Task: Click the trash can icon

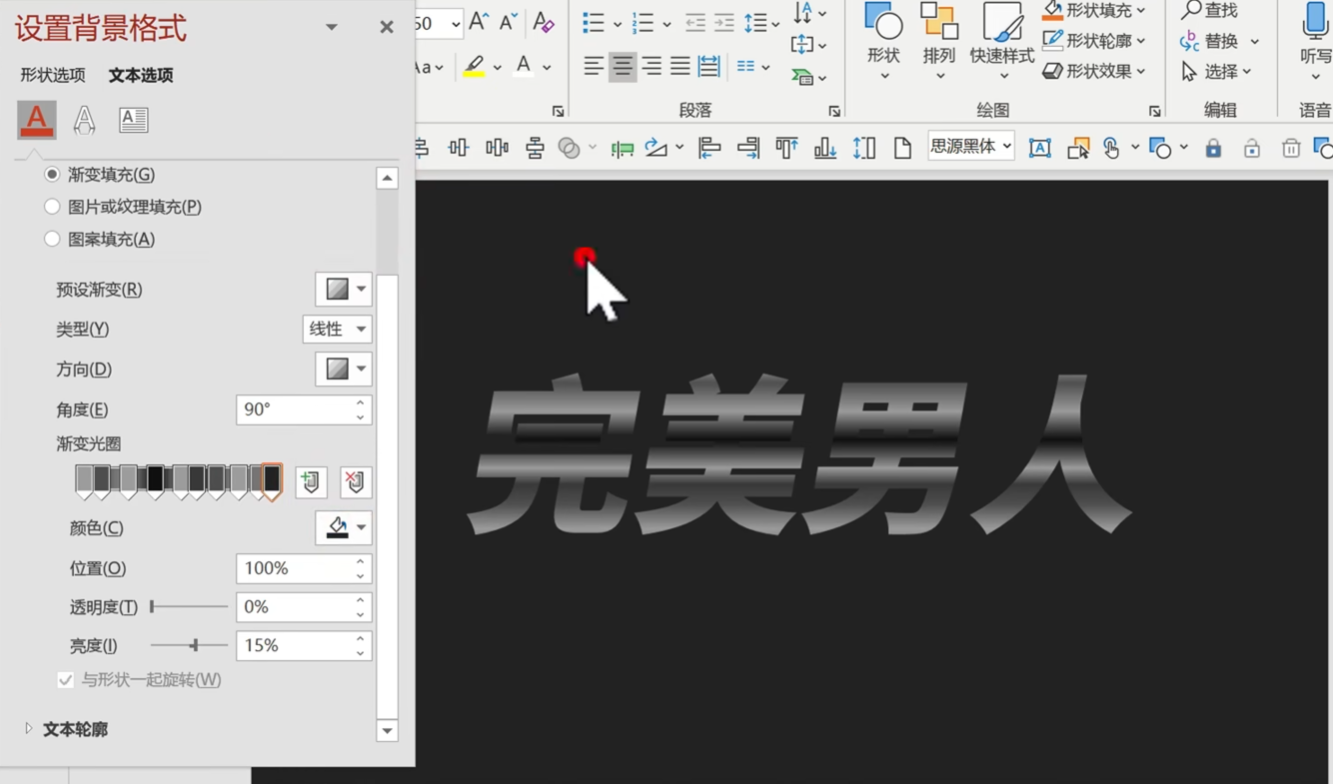Action: coord(1291,148)
